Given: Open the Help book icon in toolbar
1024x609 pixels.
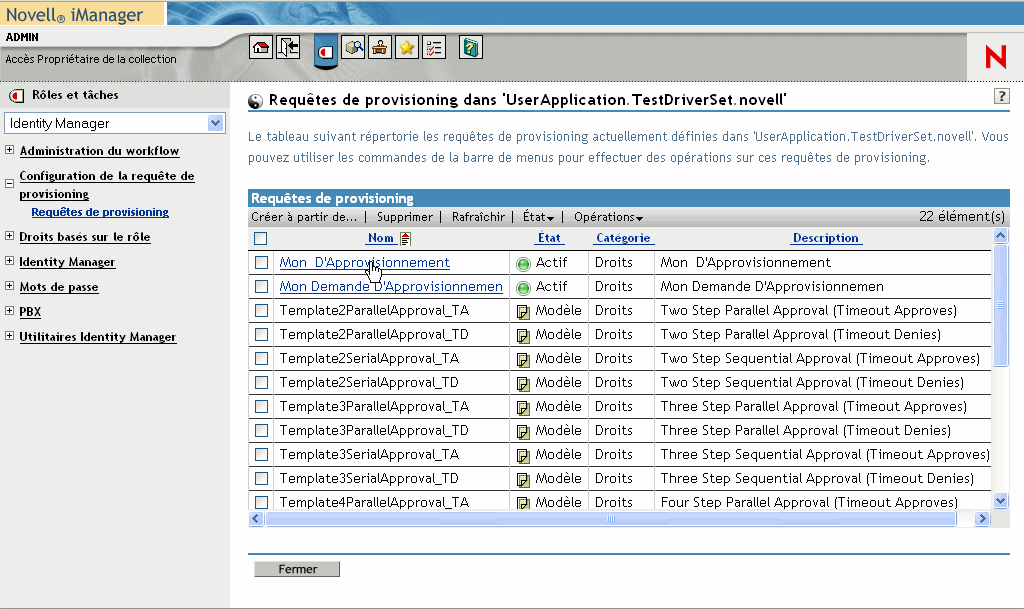Looking at the screenshot, I should point(471,47).
